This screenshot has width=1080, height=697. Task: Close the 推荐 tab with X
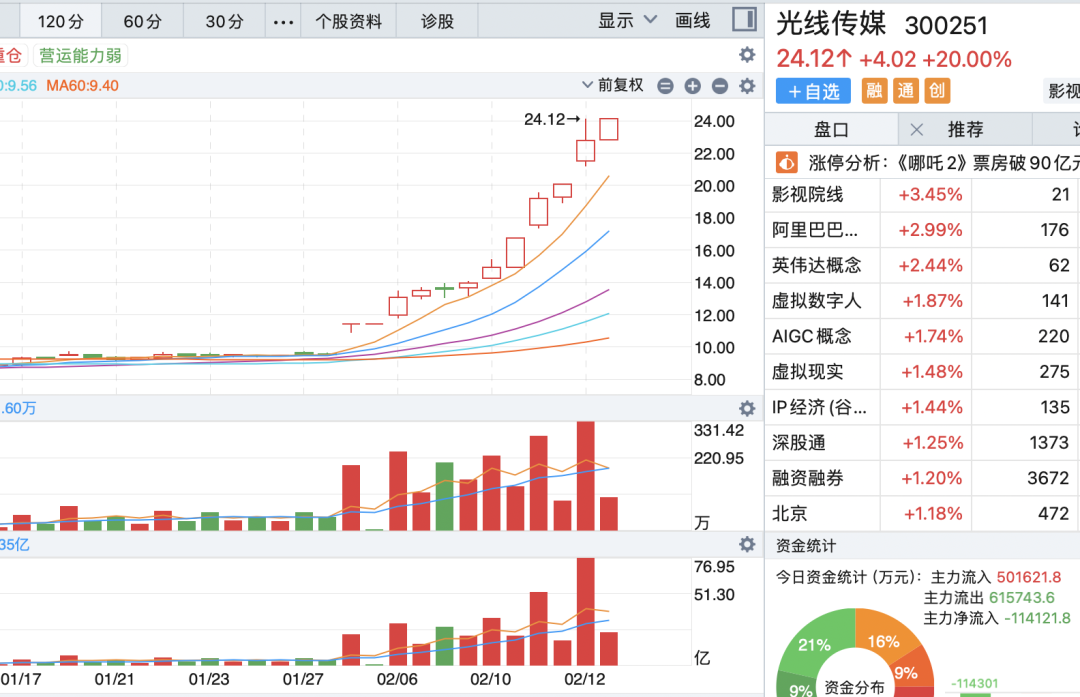[917, 129]
